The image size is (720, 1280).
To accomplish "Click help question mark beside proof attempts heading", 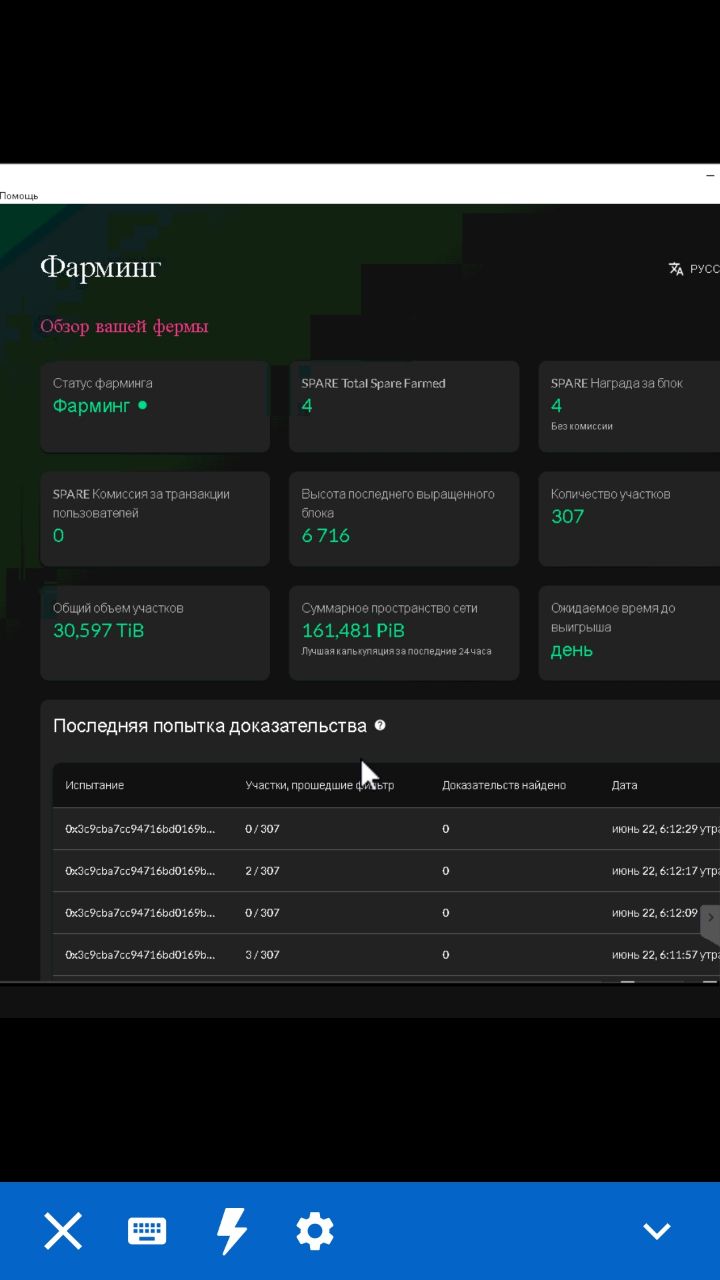I will click(380, 726).
